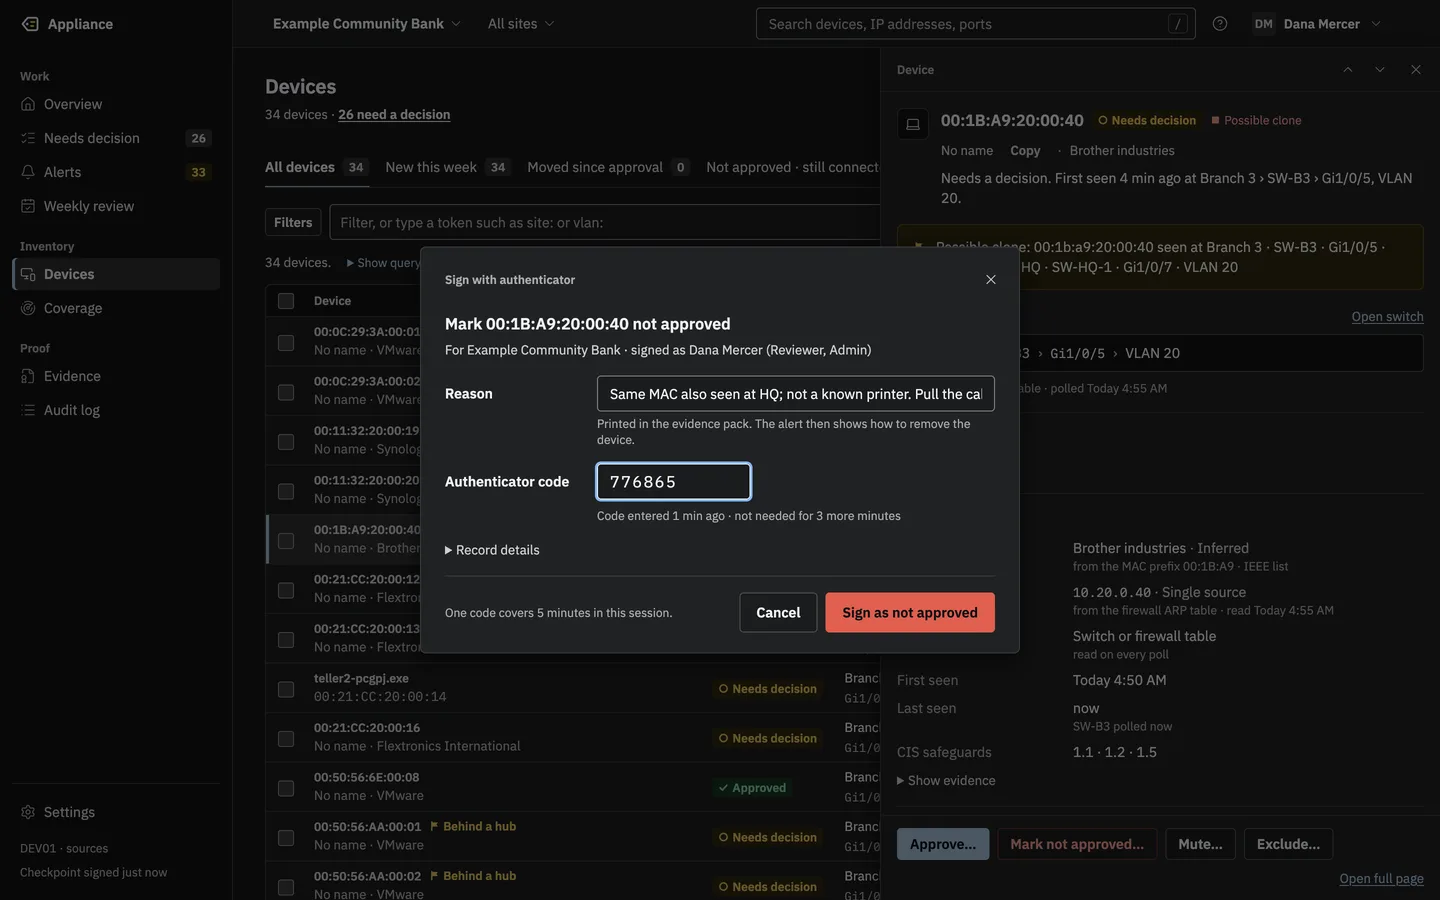Expand Show evidence in the device panel
Screen dimensions: 1440x900
click(946, 781)
